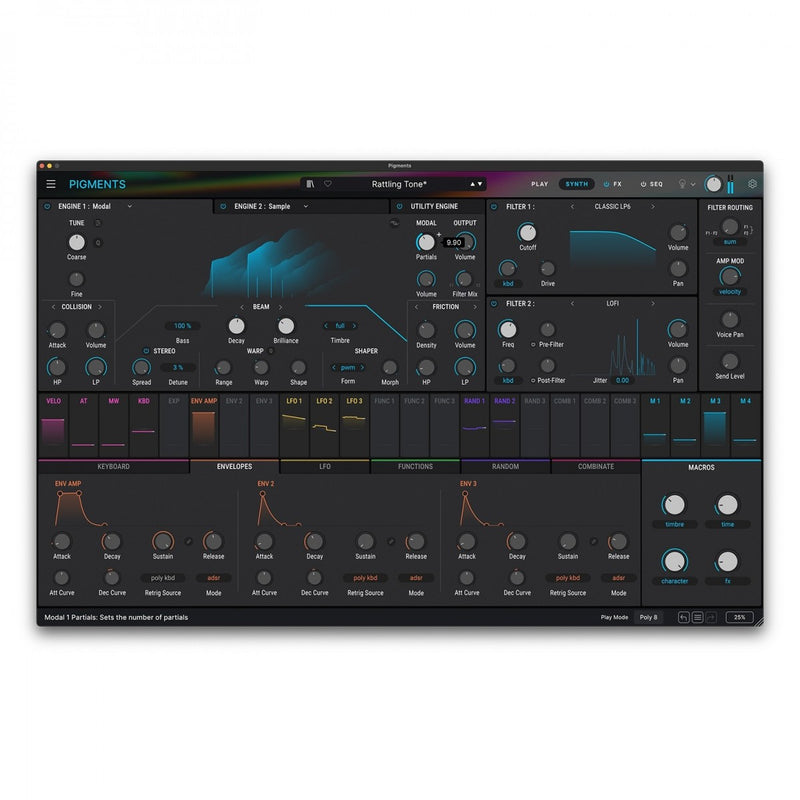
Task: Click the adsr mode button under ENV AMP
Action: 216,577
